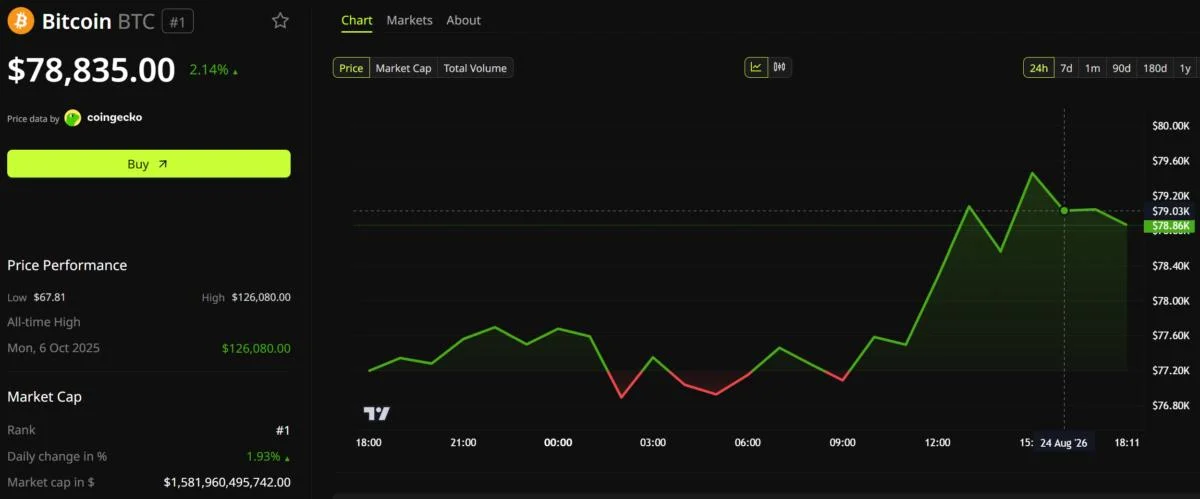Open the Chart tab
The width and height of the screenshot is (1200, 499).
(x=356, y=20)
